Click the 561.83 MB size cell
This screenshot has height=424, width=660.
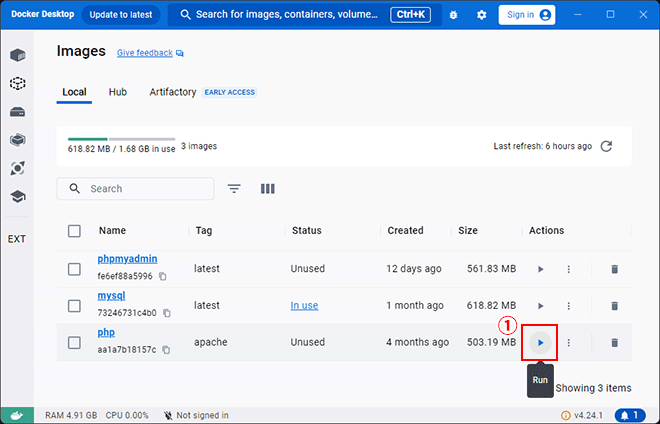[491, 269]
